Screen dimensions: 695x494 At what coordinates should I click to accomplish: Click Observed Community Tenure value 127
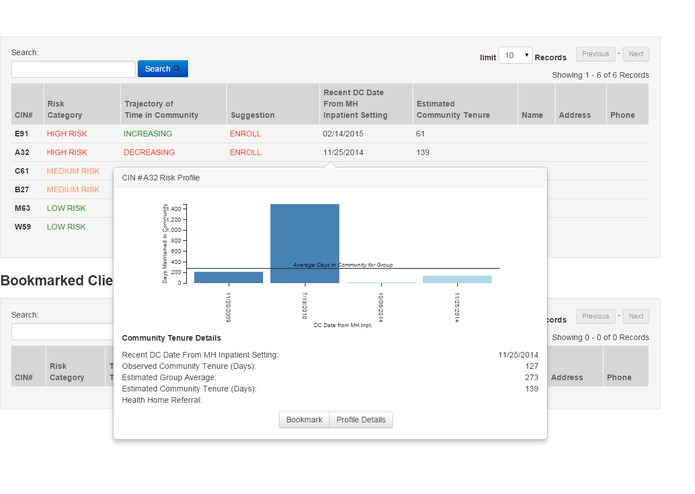(x=531, y=366)
